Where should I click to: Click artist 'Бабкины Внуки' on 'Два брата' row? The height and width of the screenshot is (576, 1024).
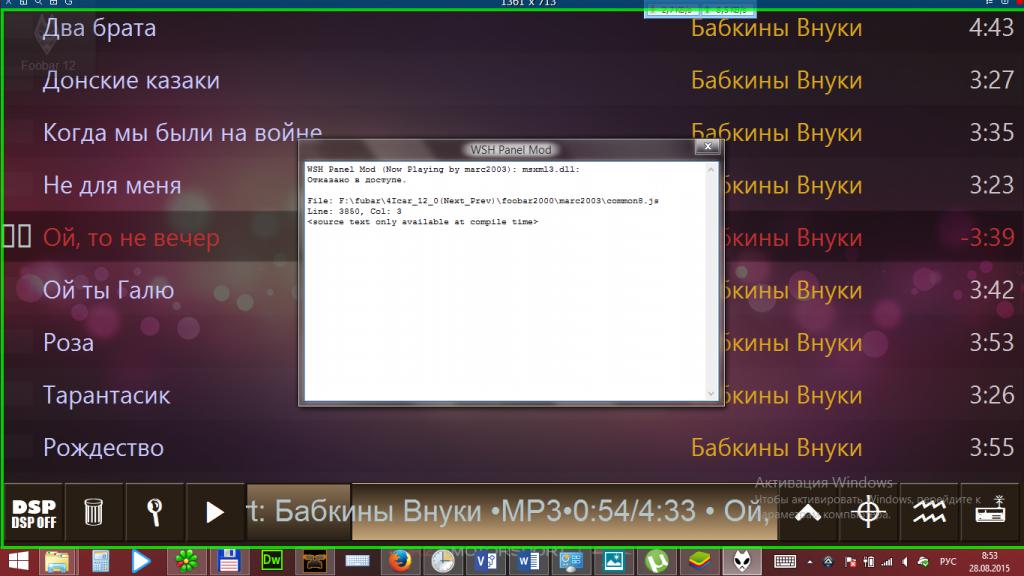point(776,28)
